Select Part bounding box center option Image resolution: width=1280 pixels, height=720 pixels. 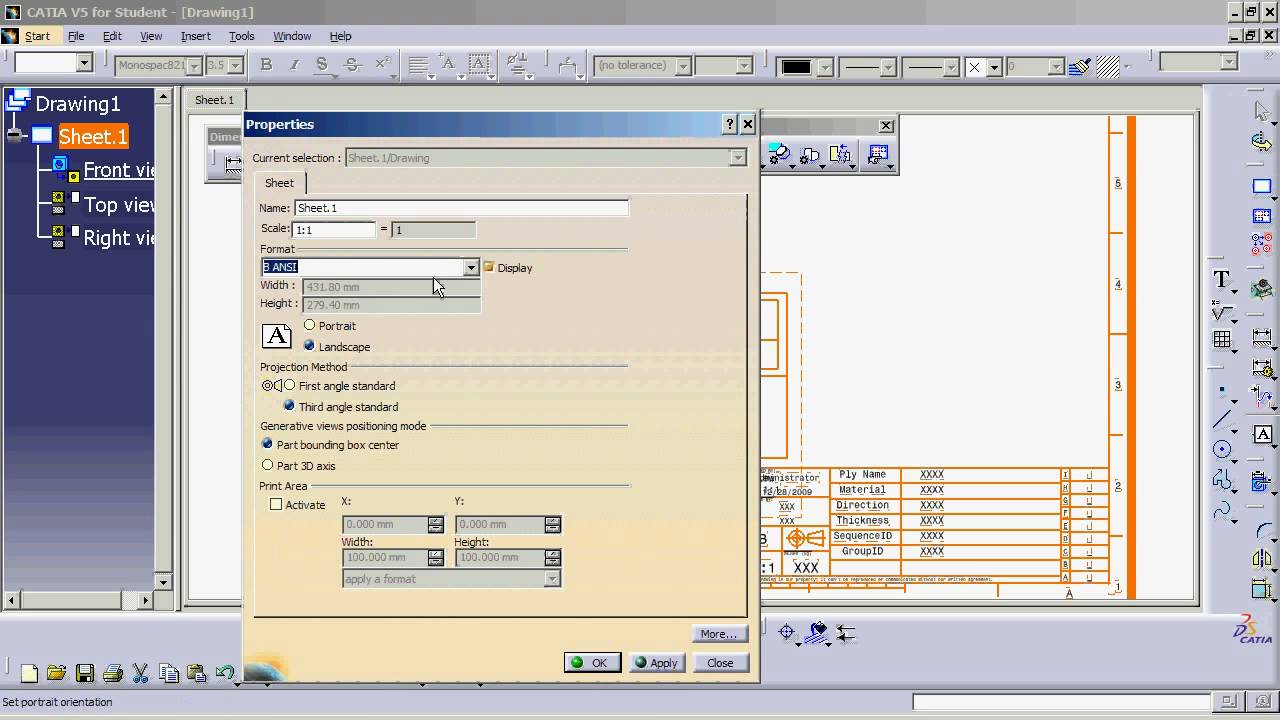(267, 444)
